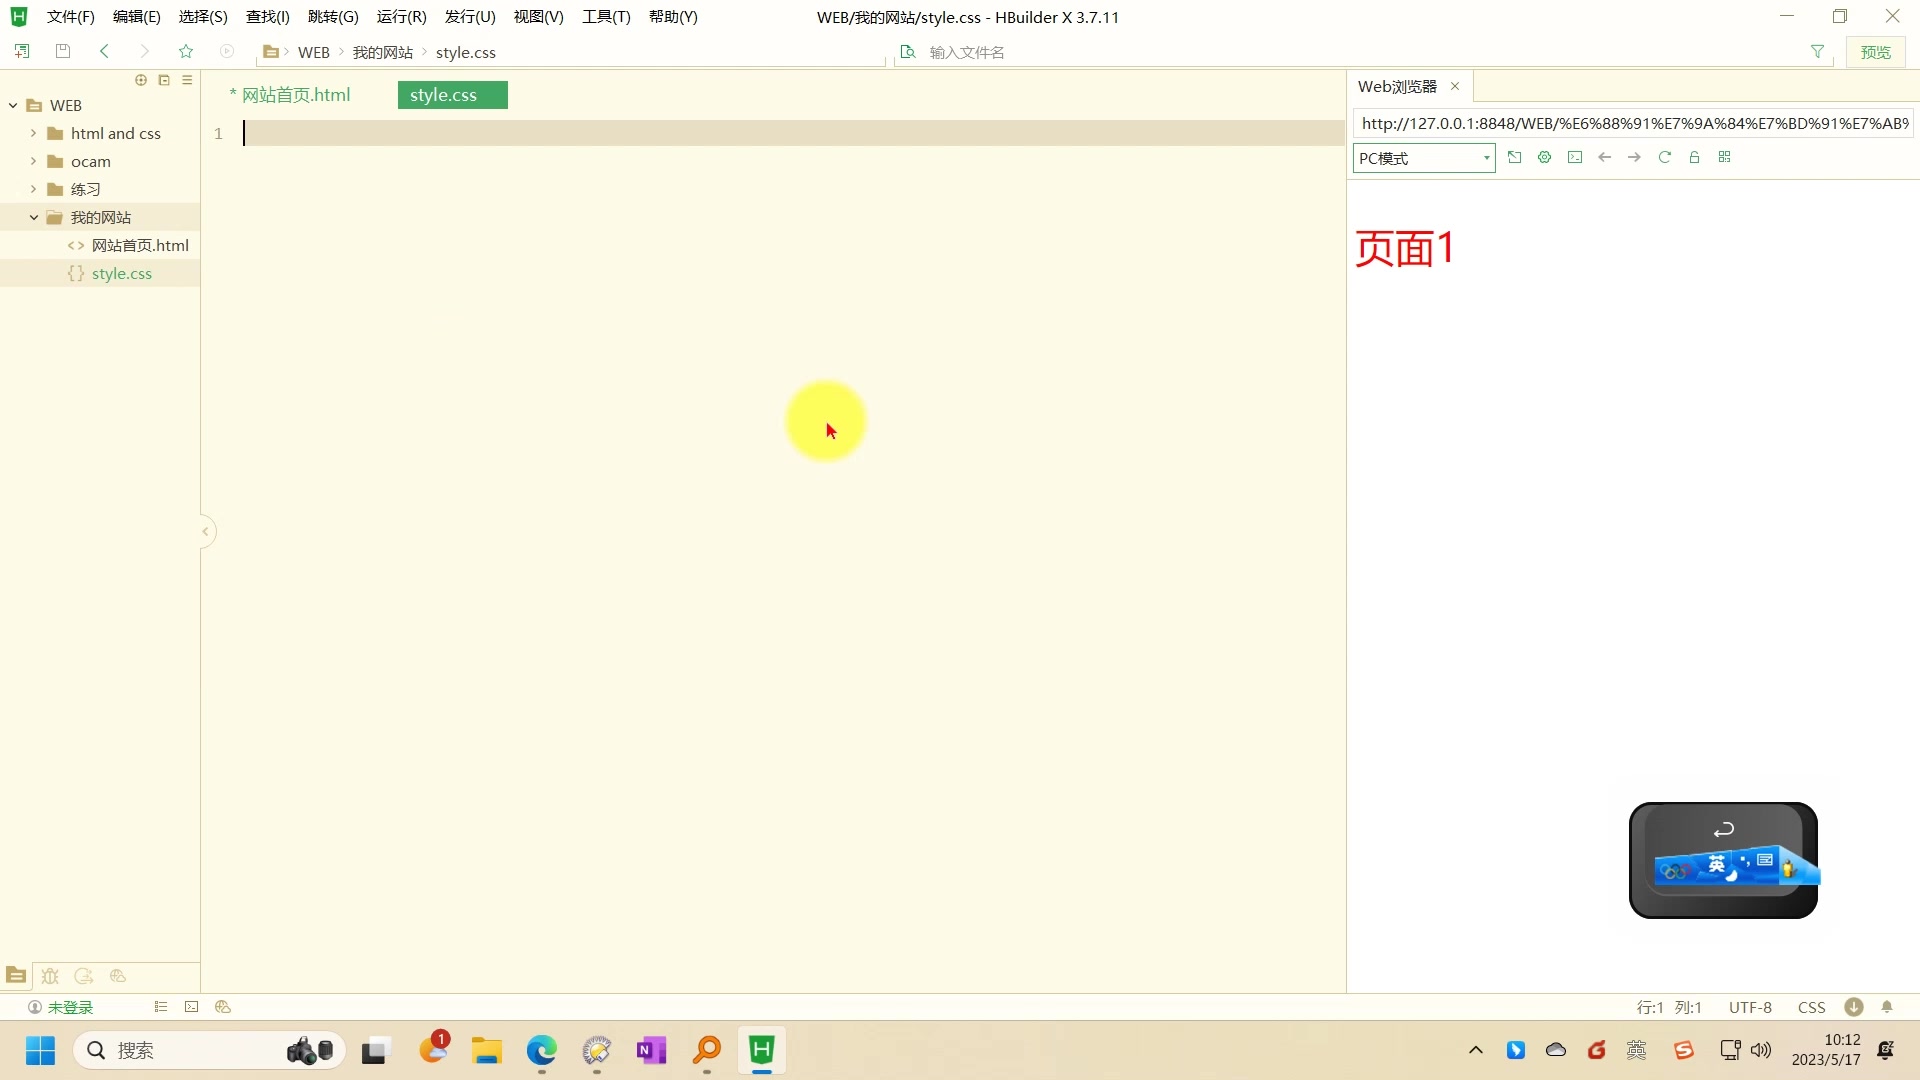Image resolution: width=1920 pixels, height=1080 pixels.
Task: Open the 运行(R) menu
Action: click(401, 17)
